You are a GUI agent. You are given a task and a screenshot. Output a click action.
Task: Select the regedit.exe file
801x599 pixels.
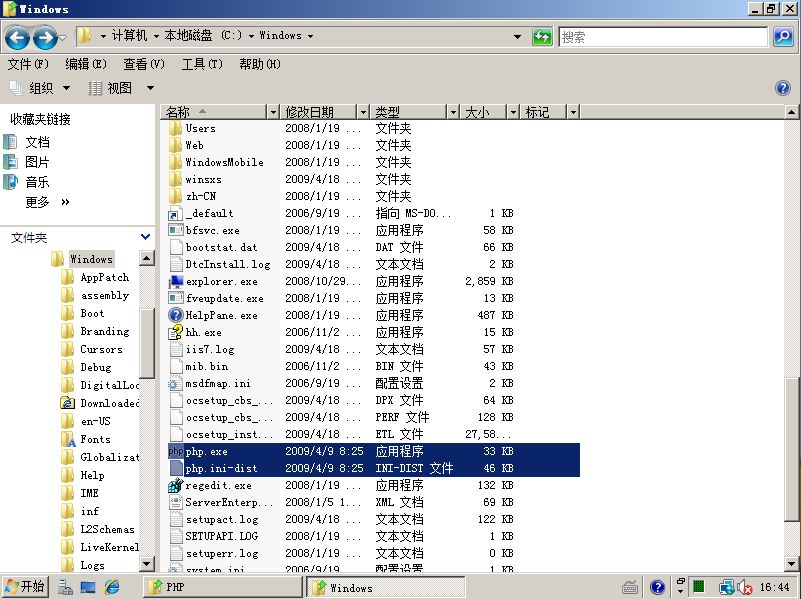pos(218,485)
